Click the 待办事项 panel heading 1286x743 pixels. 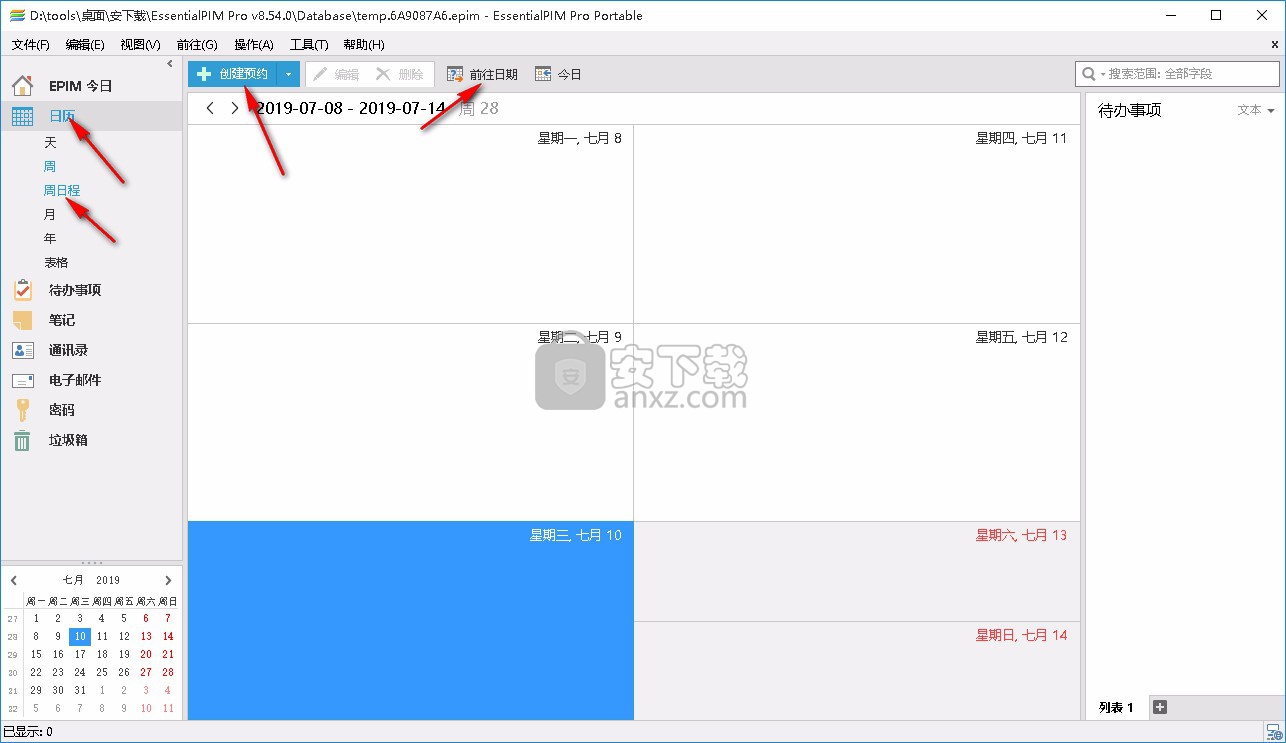pos(1130,110)
